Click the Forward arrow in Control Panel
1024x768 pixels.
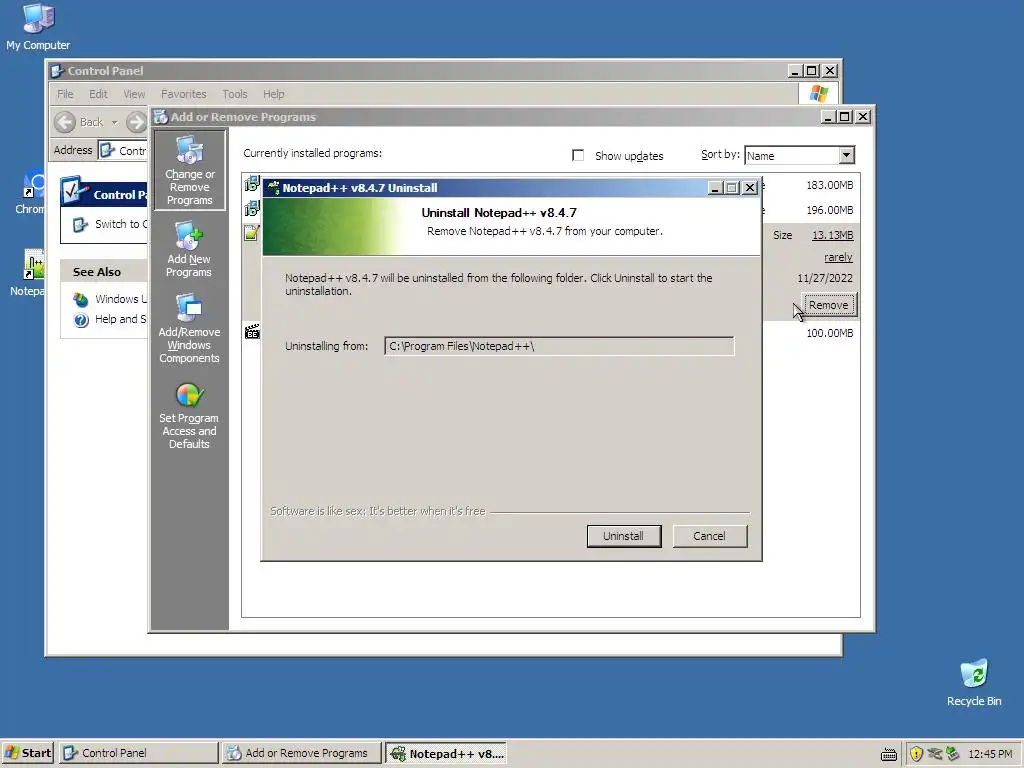tap(136, 122)
